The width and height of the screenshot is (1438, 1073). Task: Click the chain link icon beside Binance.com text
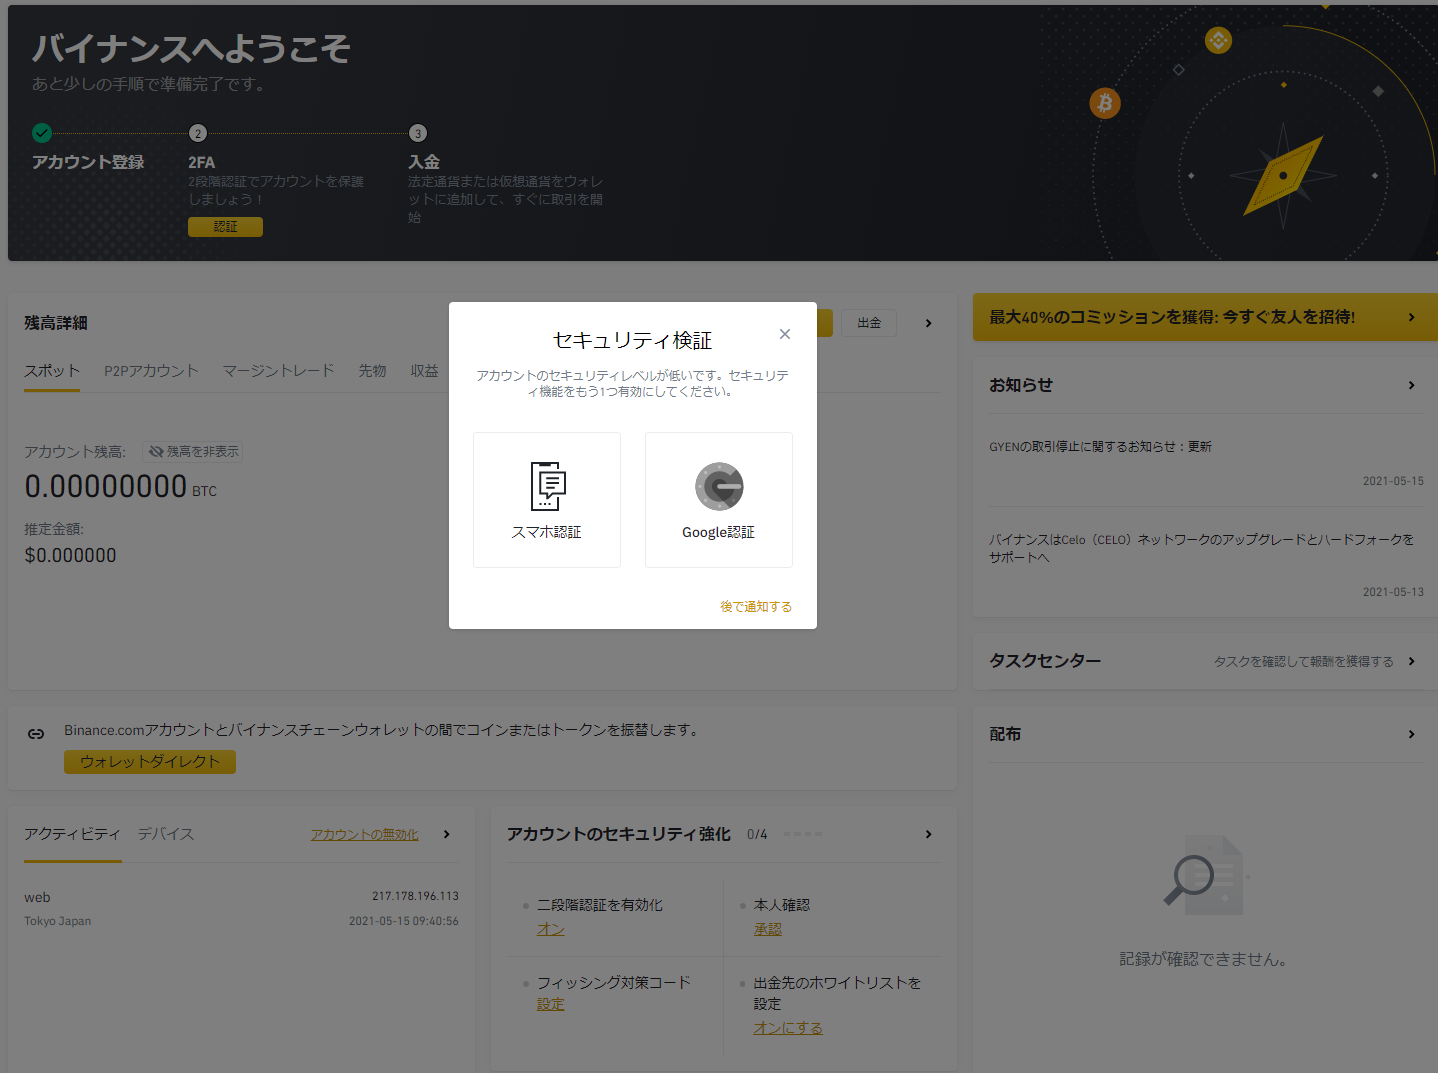coord(36,734)
